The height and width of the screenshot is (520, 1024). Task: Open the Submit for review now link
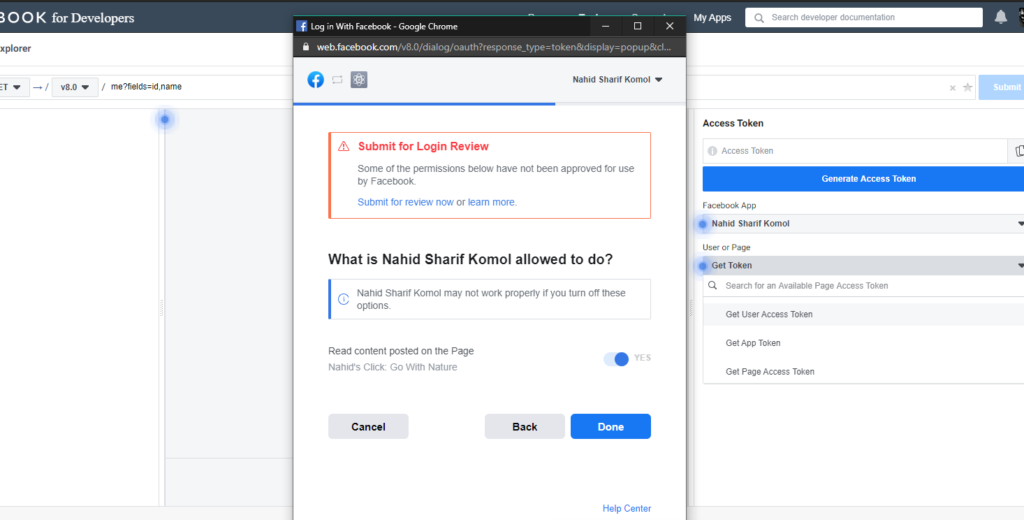[x=406, y=202]
